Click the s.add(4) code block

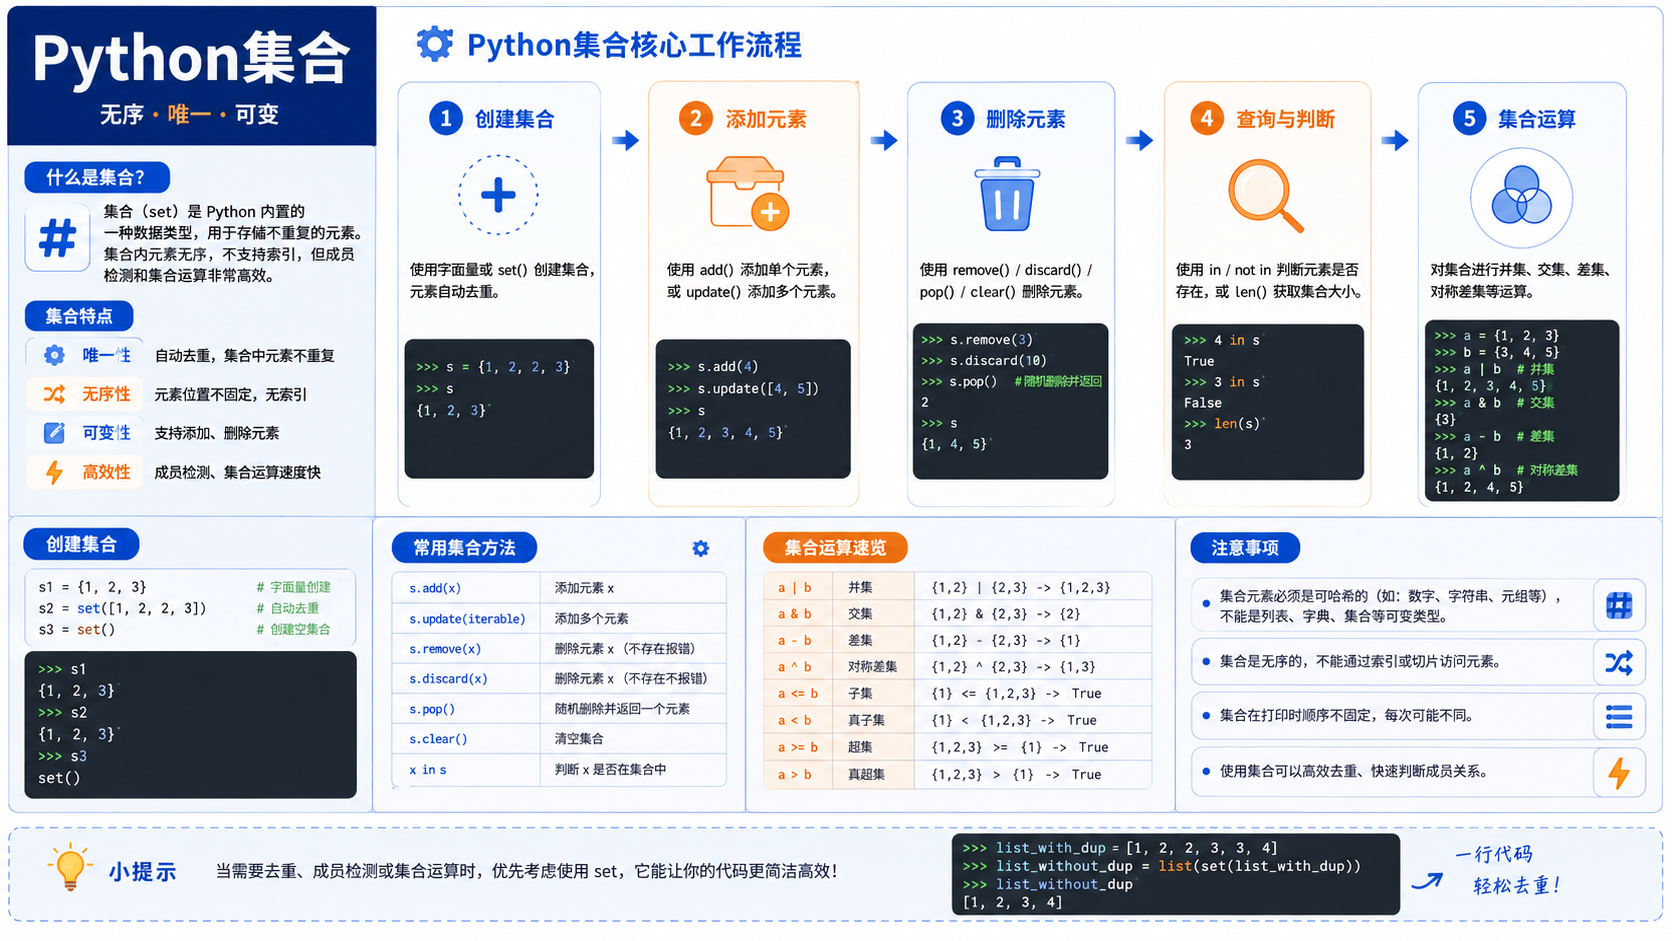point(753,408)
